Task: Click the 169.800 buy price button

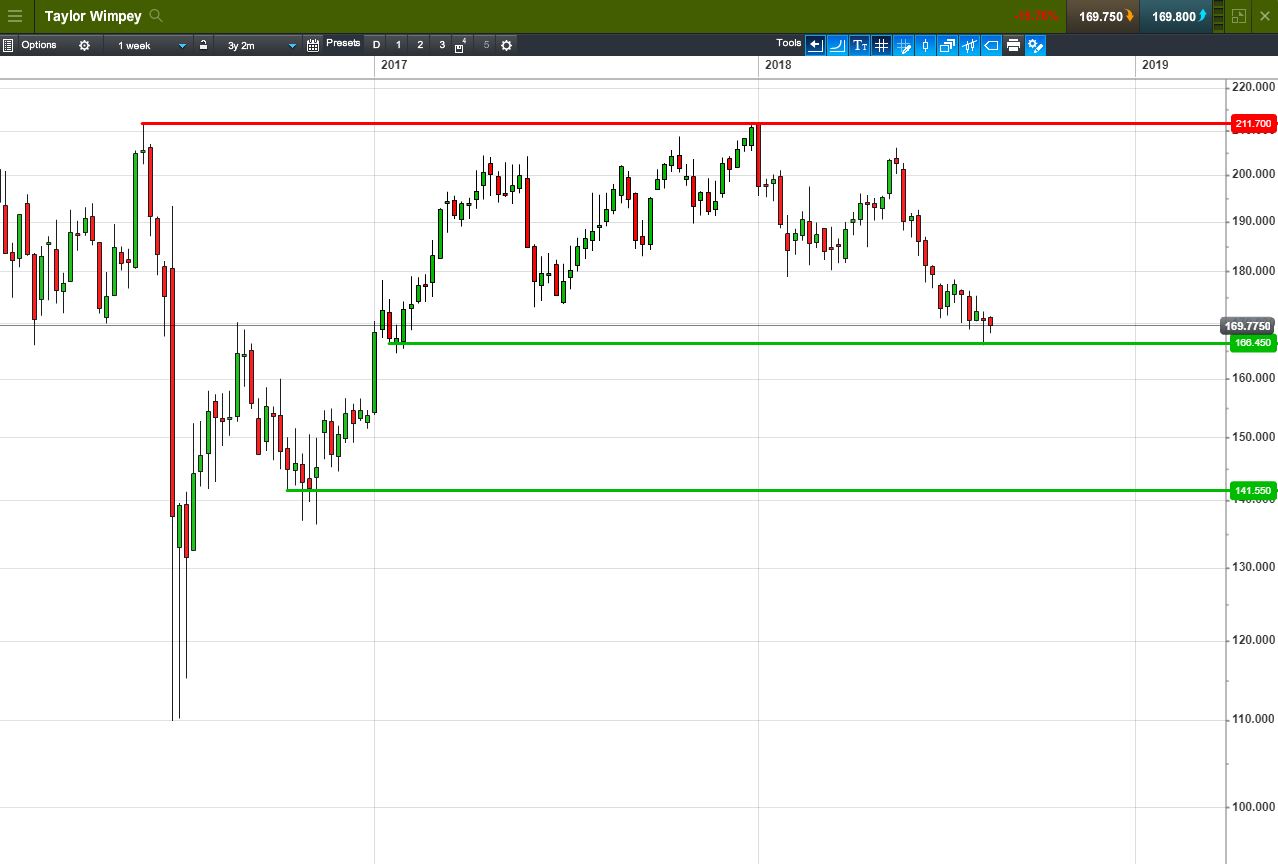Action: click(x=1177, y=16)
